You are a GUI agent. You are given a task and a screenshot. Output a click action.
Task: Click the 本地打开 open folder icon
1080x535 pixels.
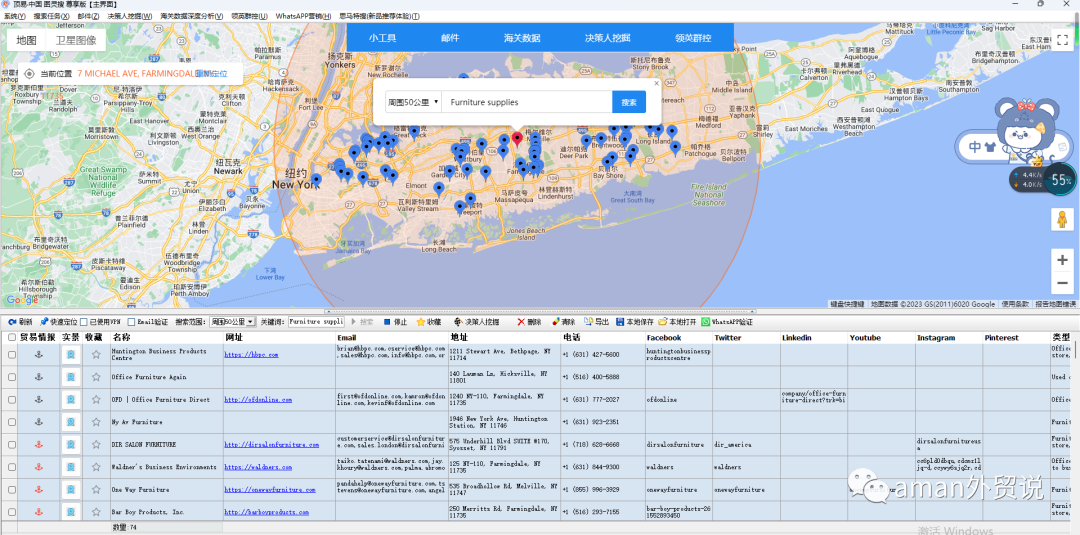click(663, 322)
